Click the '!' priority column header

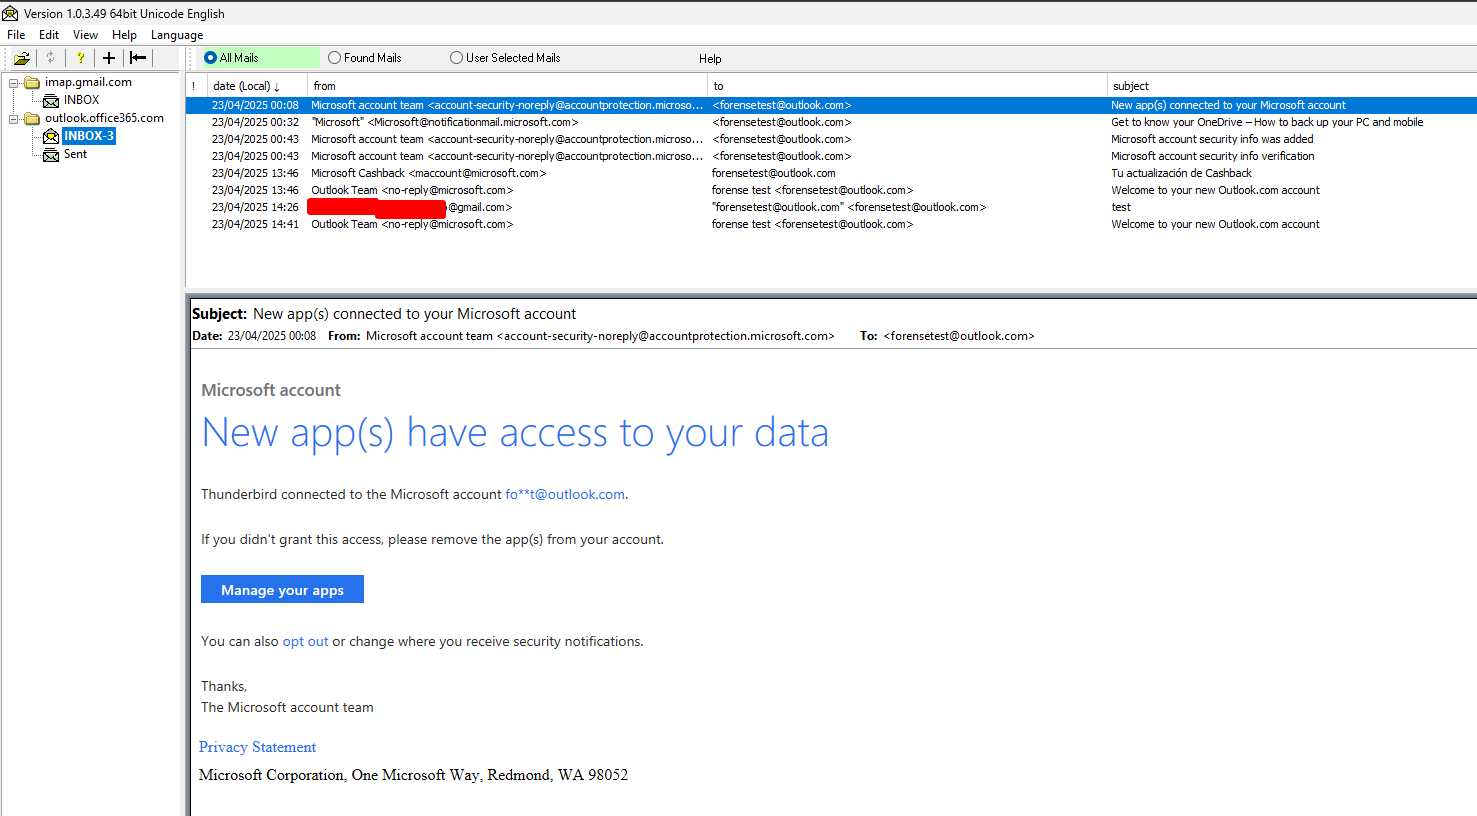point(196,86)
